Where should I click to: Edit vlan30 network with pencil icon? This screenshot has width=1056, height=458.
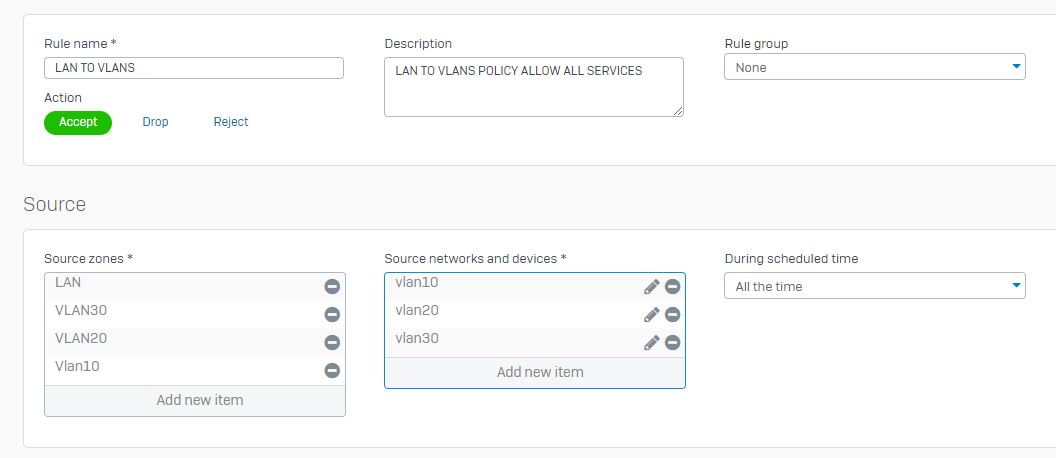coord(651,343)
